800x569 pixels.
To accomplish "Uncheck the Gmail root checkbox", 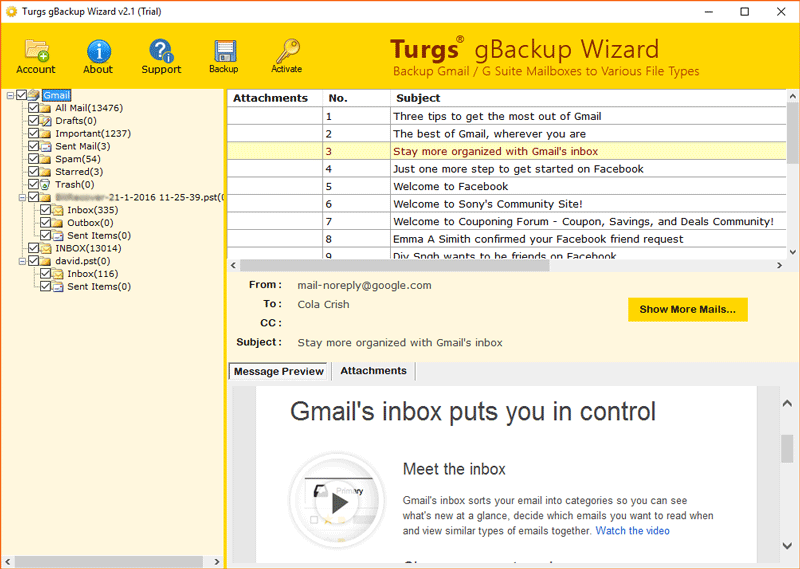I will pos(21,95).
